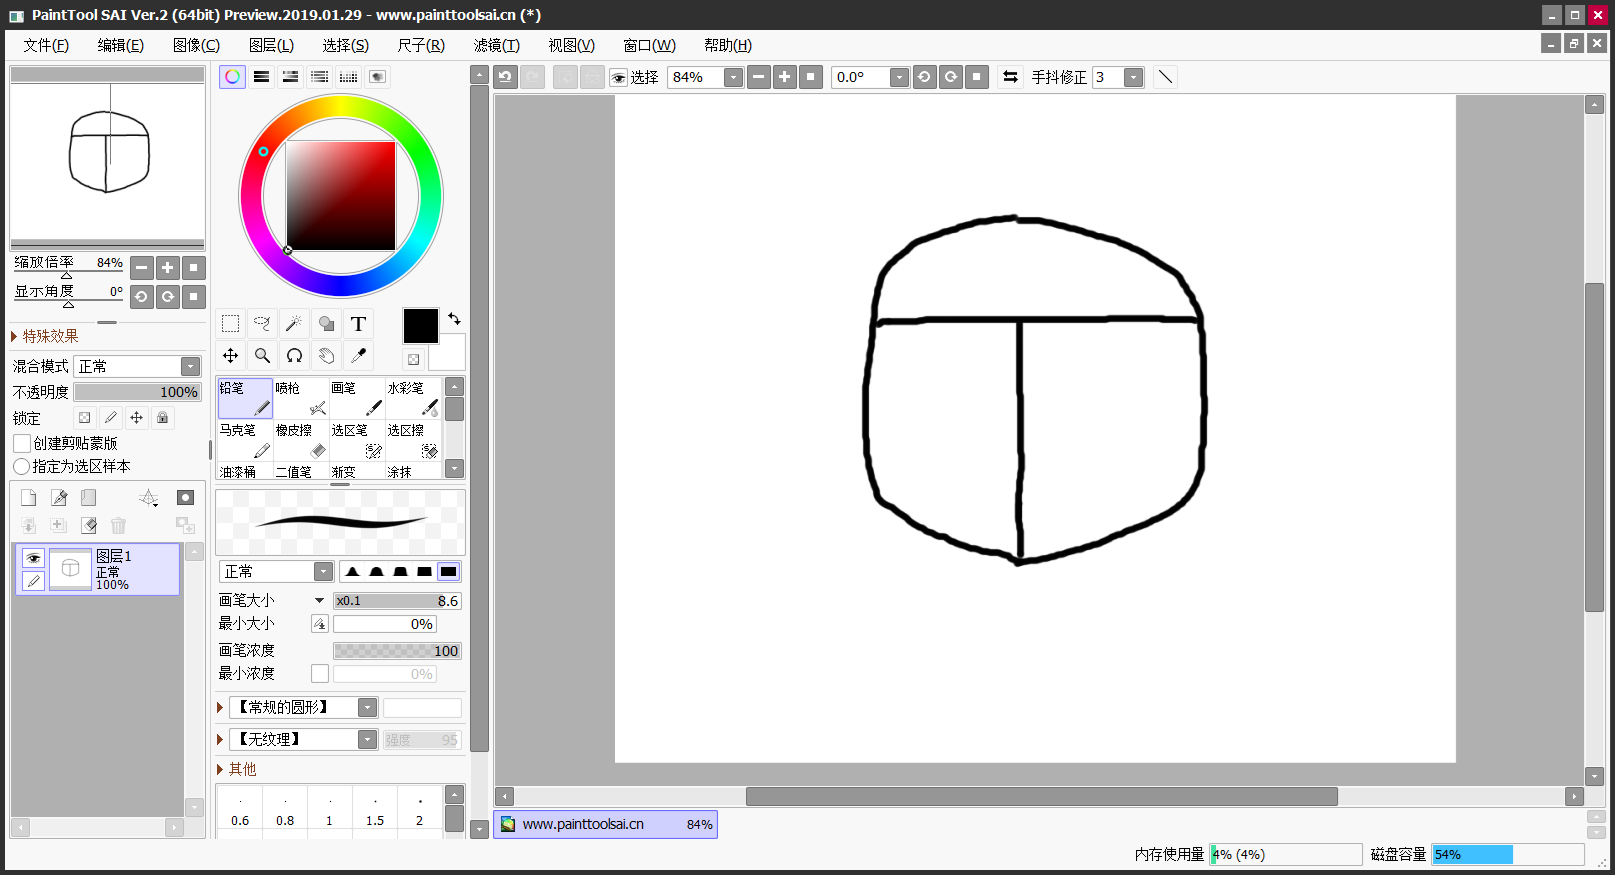Image resolution: width=1615 pixels, height=875 pixels.
Task: Toggle lock transparent pixels
Action: (85, 418)
